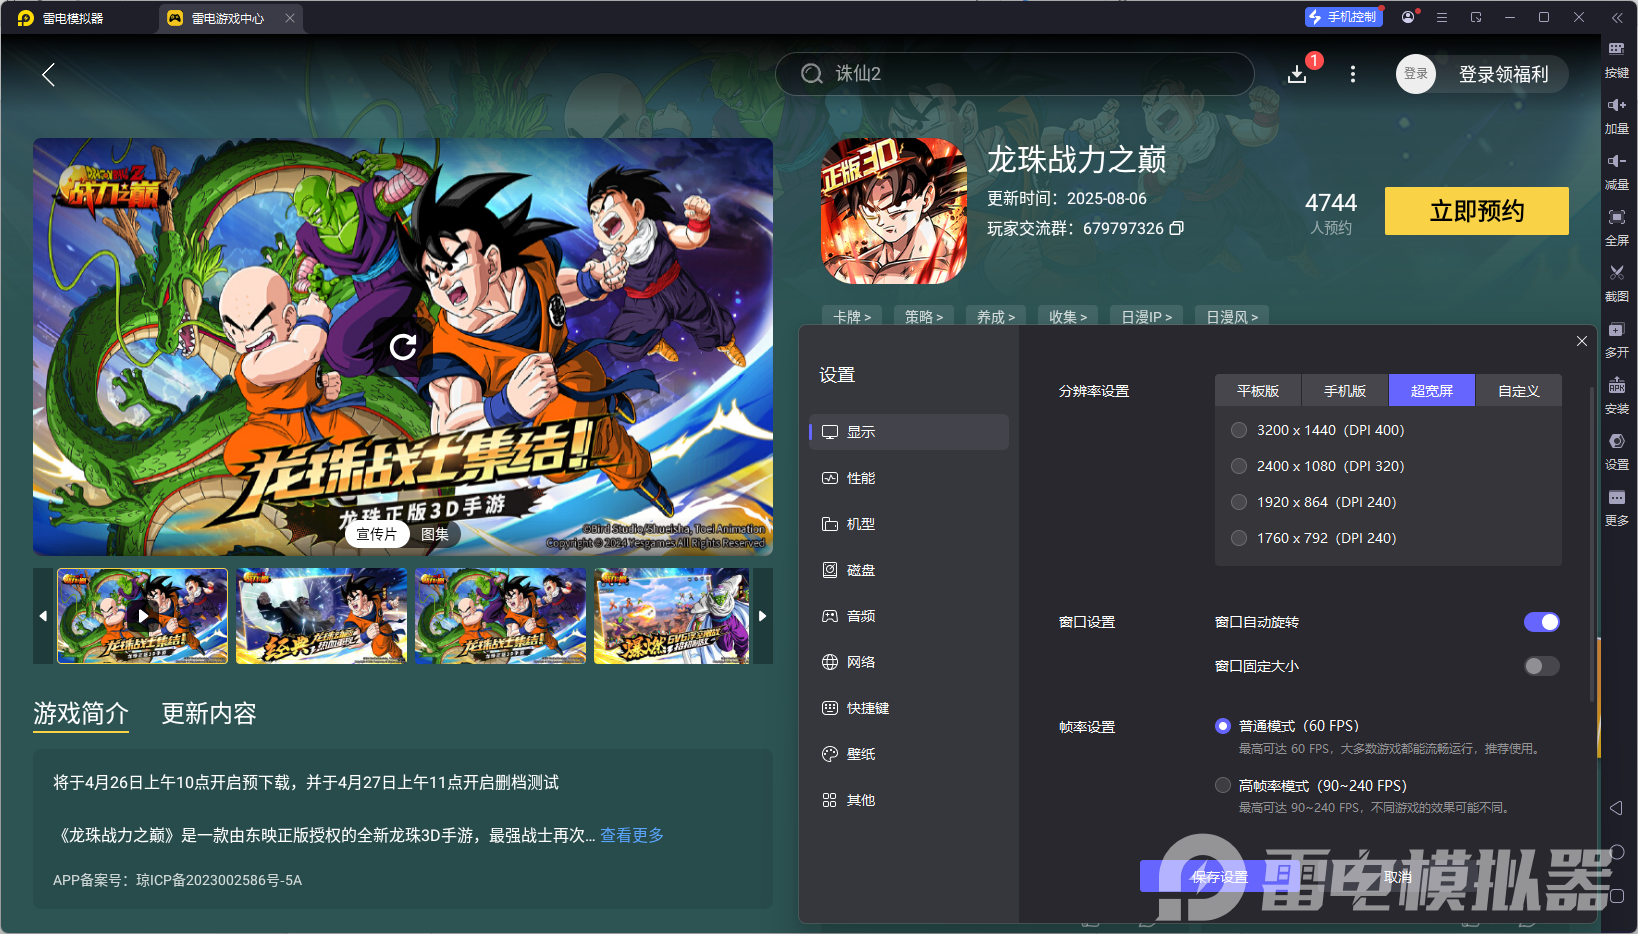The height and width of the screenshot is (934, 1638).
Task: Open the 按键 keymapping tool
Action: coord(1616,59)
